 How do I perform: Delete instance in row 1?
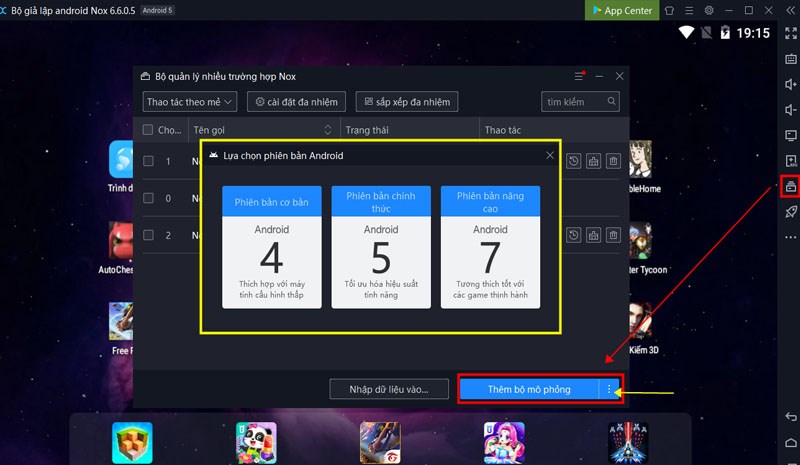[613, 161]
